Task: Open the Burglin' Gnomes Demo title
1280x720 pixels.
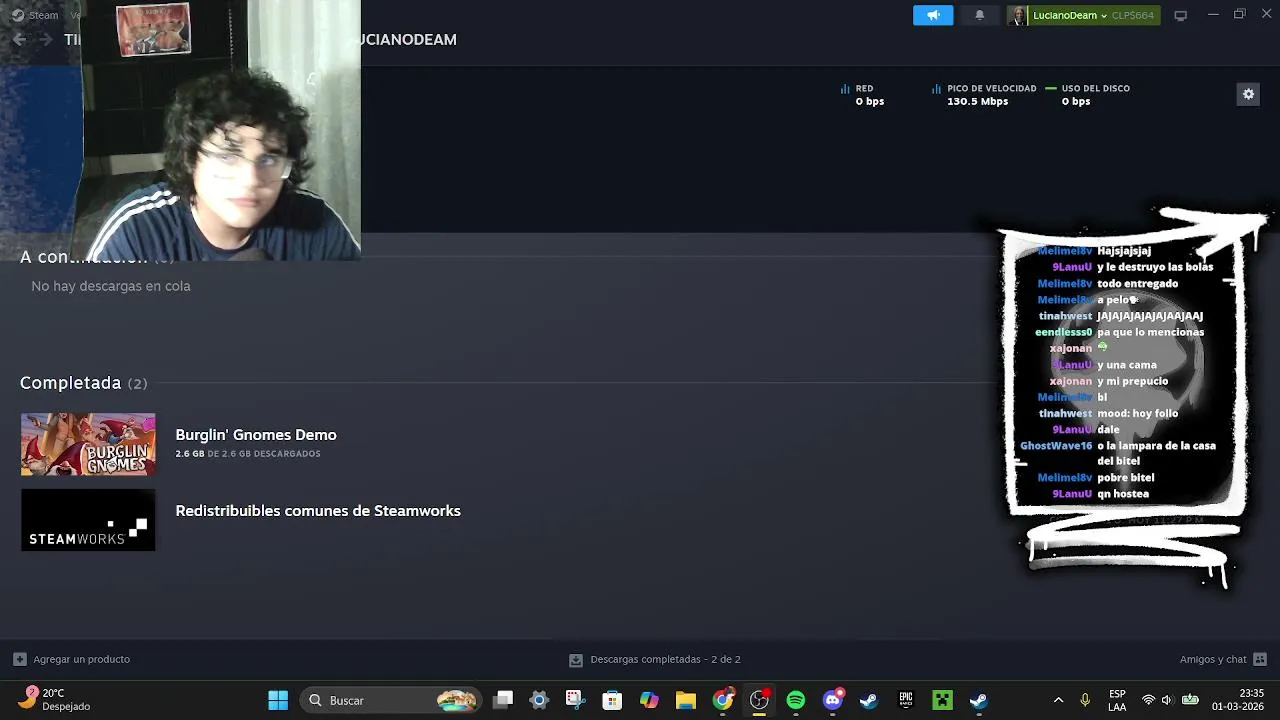Action: click(256, 435)
